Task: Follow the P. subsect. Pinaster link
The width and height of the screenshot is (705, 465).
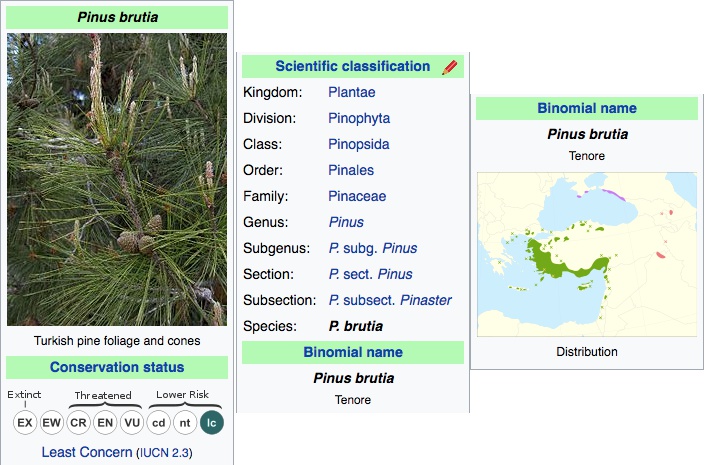Action: (x=390, y=300)
